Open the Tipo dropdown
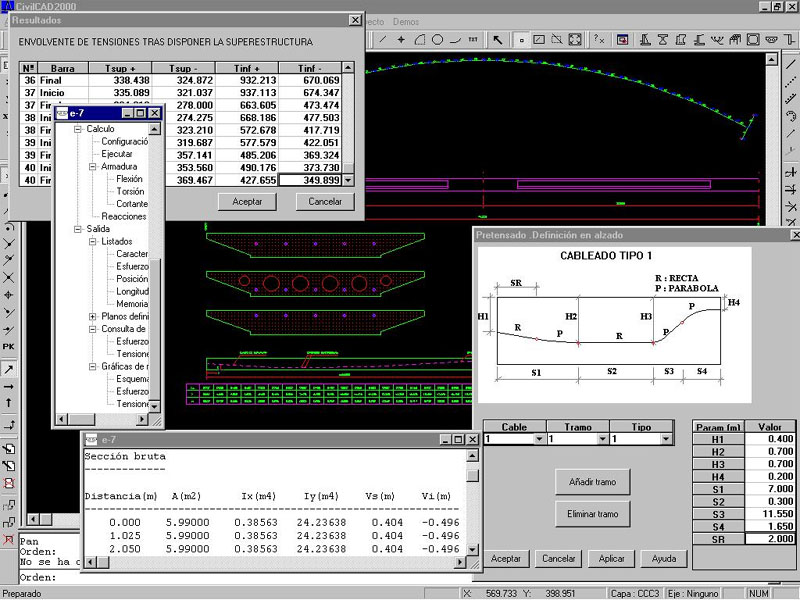Viewport: 800px width, 600px height. [x=666, y=439]
